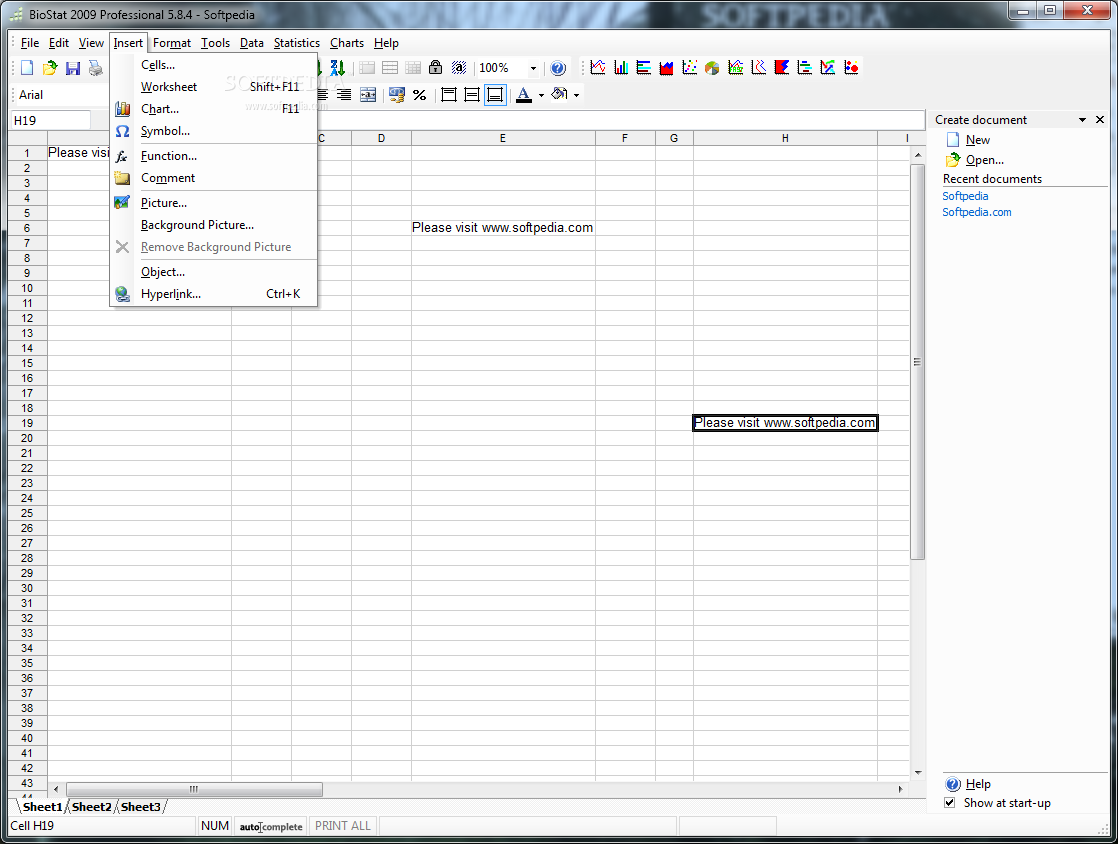Select Cells... from Insert menu

click(213, 65)
